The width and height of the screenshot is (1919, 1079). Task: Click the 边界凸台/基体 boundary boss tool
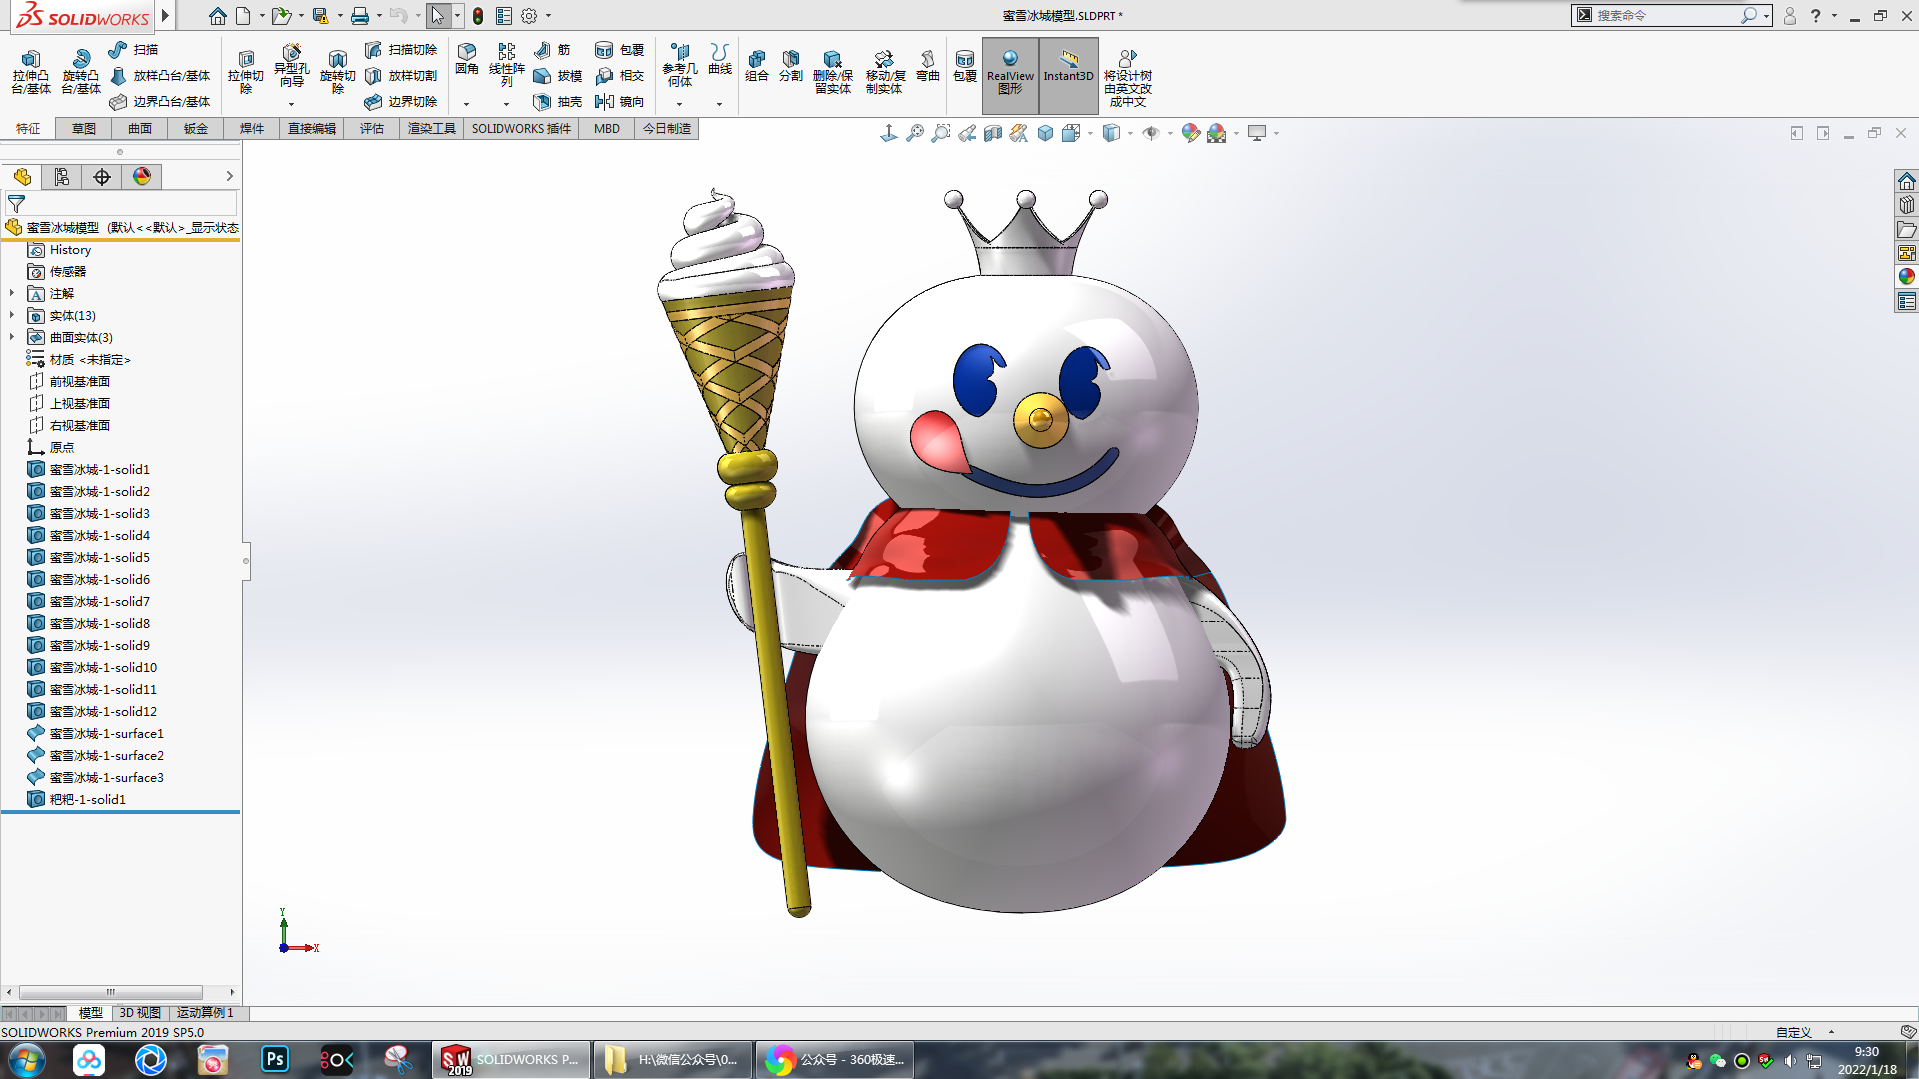[x=160, y=101]
